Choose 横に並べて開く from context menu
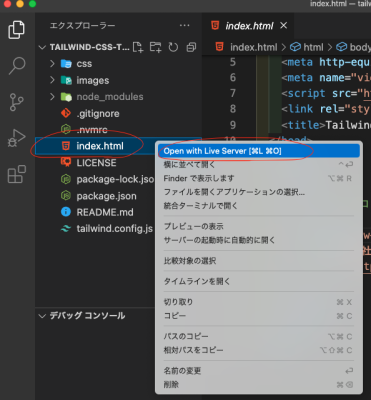This screenshot has height=400, width=371. [x=259, y=164]
